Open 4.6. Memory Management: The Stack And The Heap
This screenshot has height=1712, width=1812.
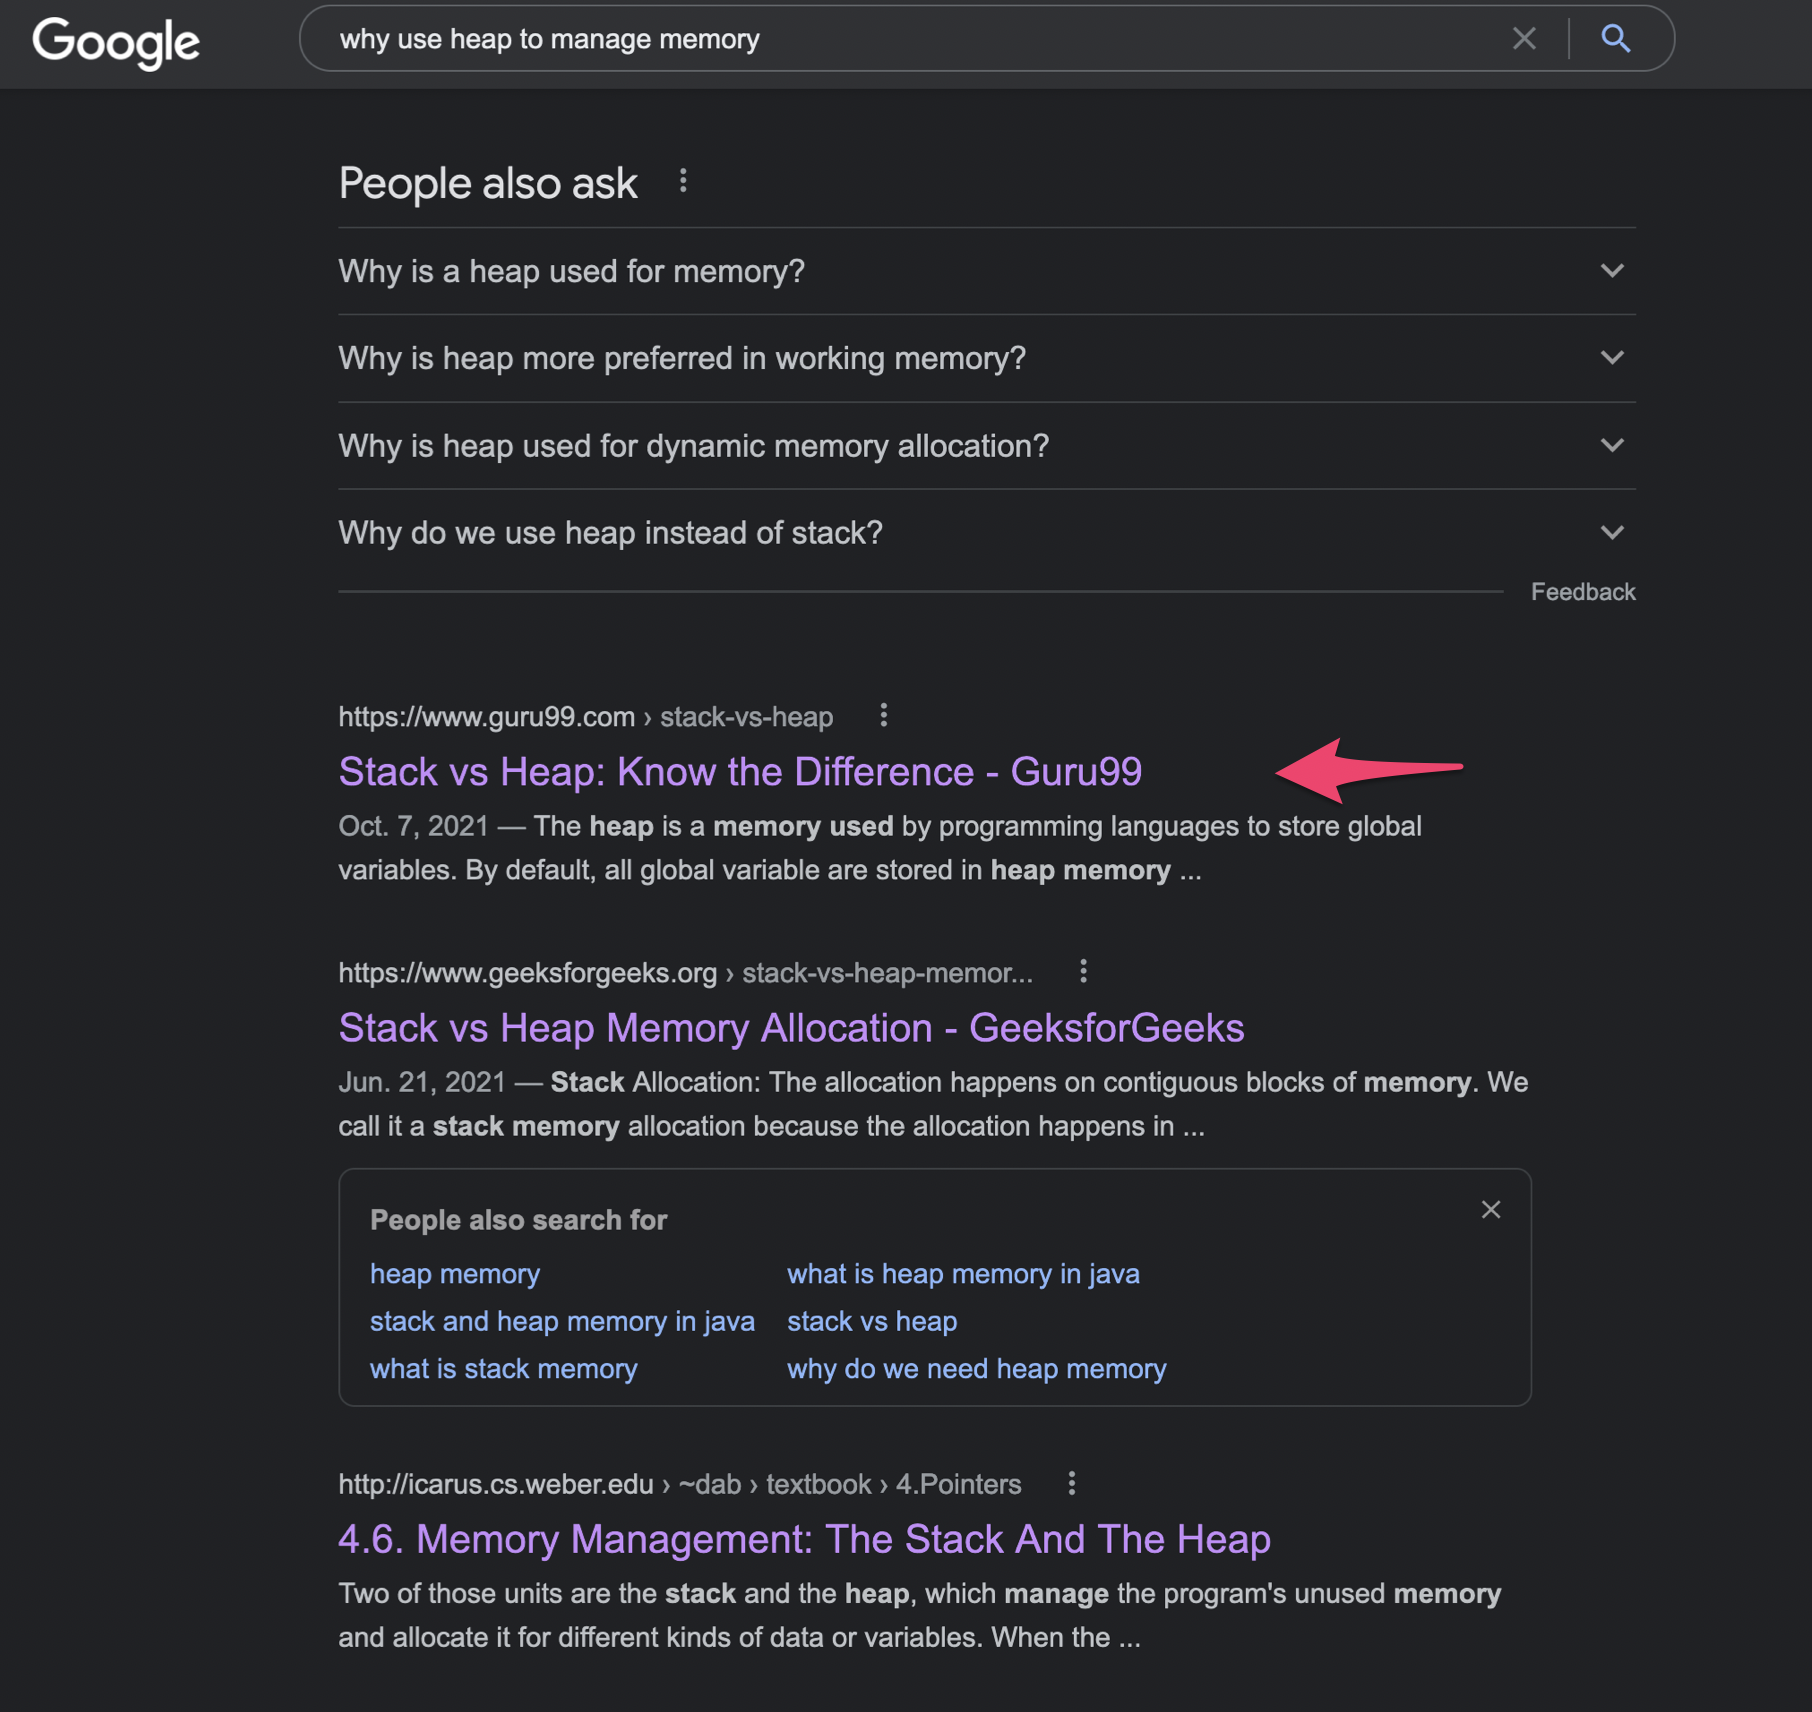tap(804, 1539)
